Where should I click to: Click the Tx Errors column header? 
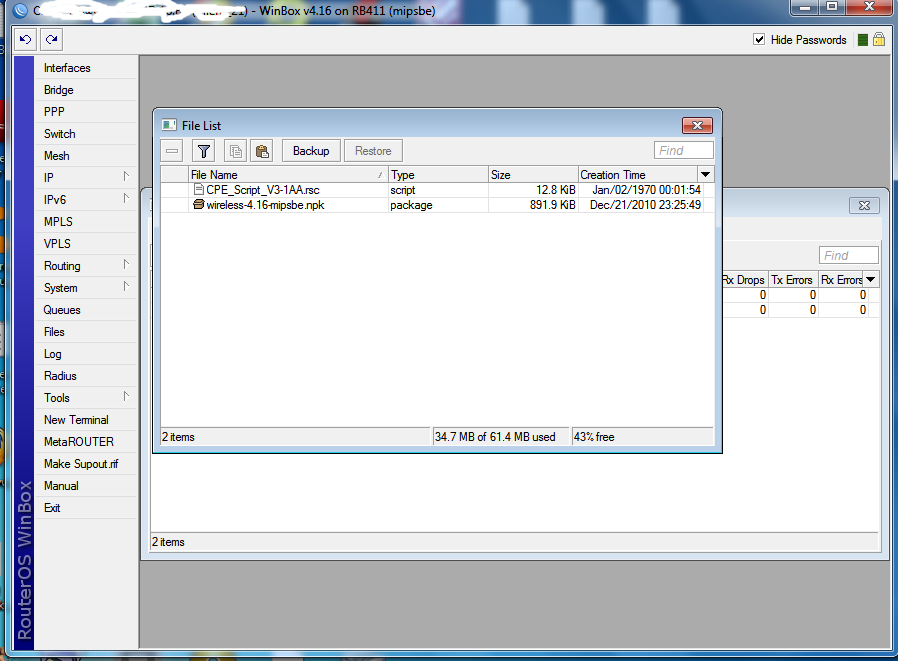click(x=793, y=280)
